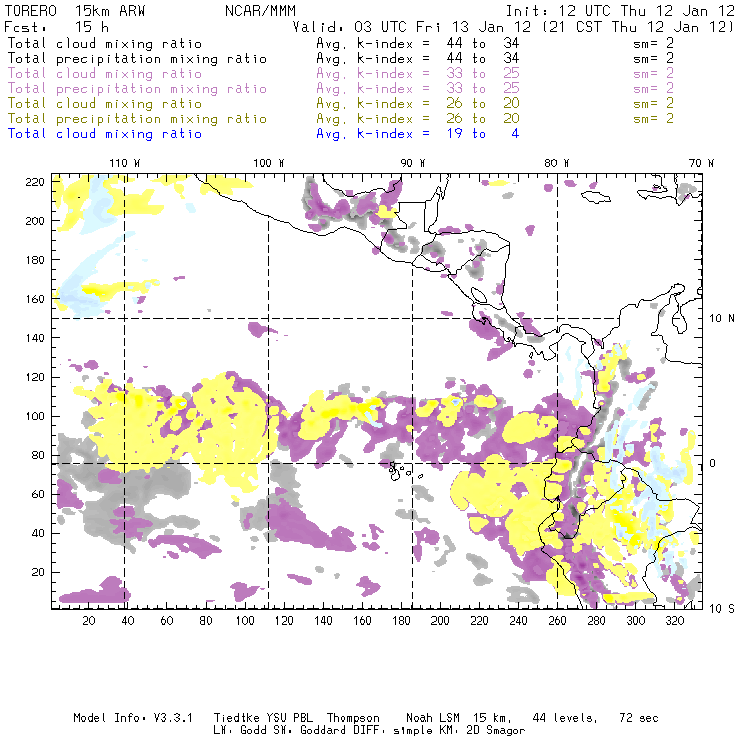
Task: Click blue "Avg. k-index = 19 to 4" text
Action: pyautogui.click(x=418, y=134)
